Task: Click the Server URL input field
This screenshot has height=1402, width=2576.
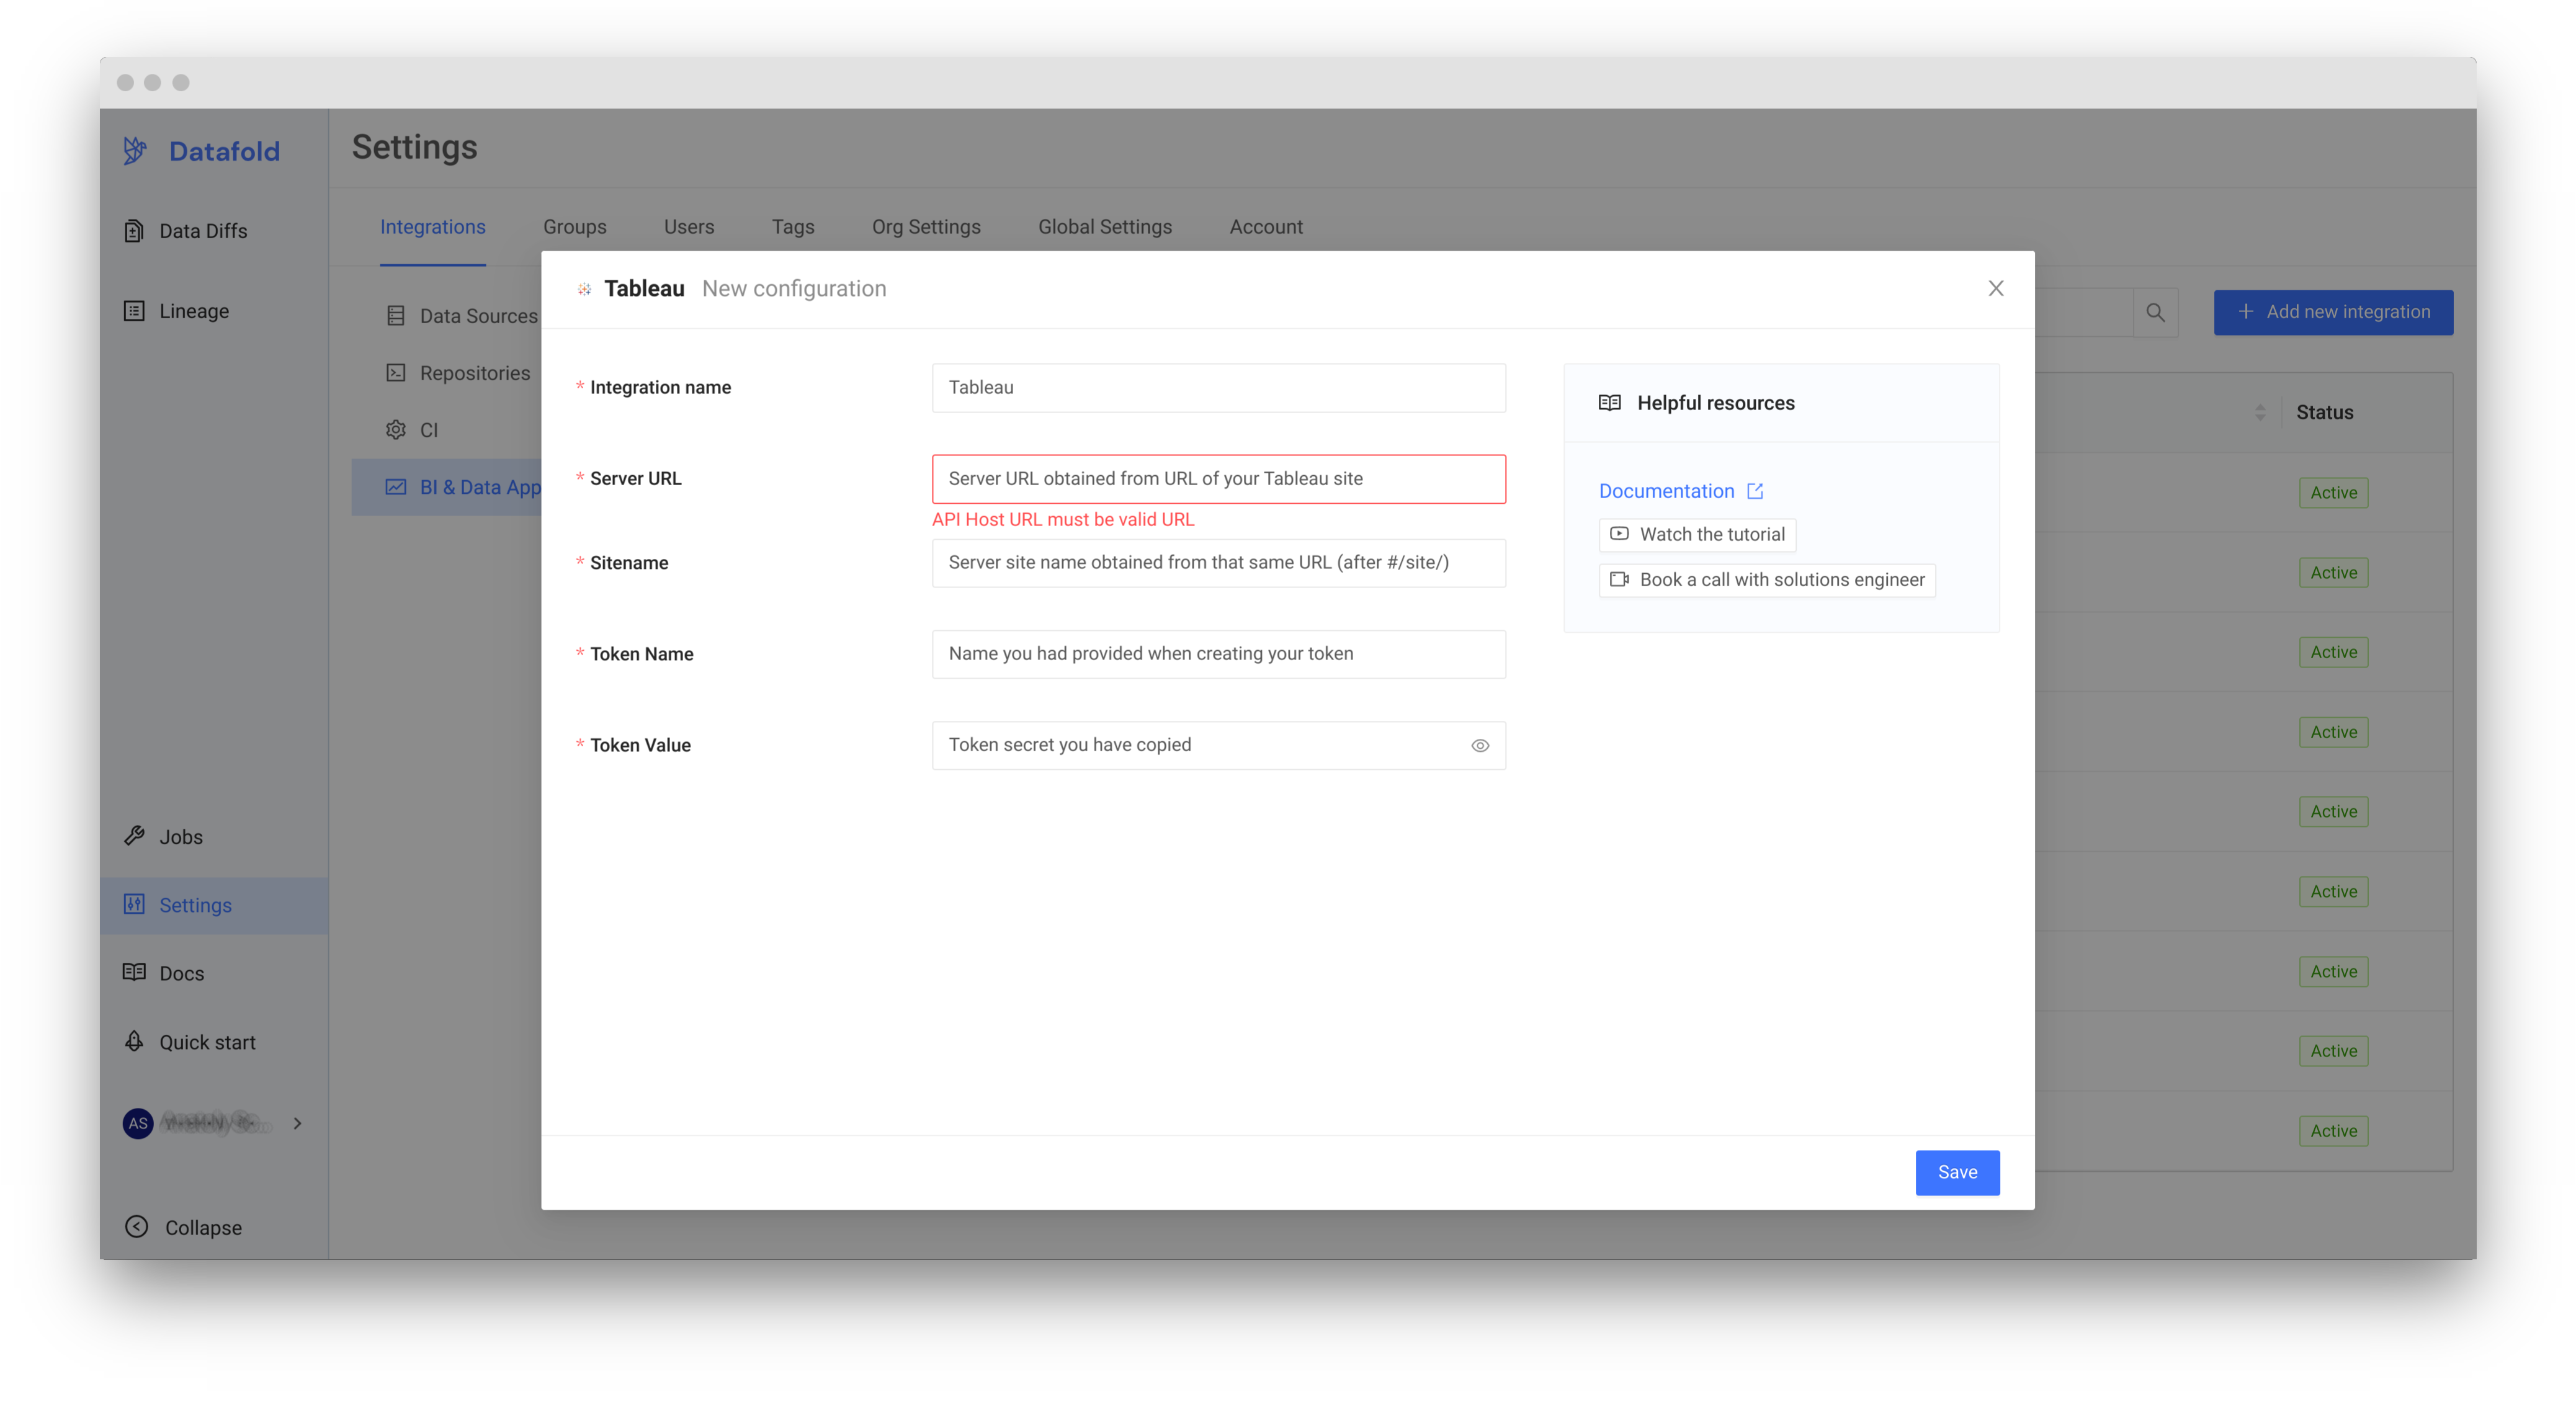Action: [x=1218, y=479]
